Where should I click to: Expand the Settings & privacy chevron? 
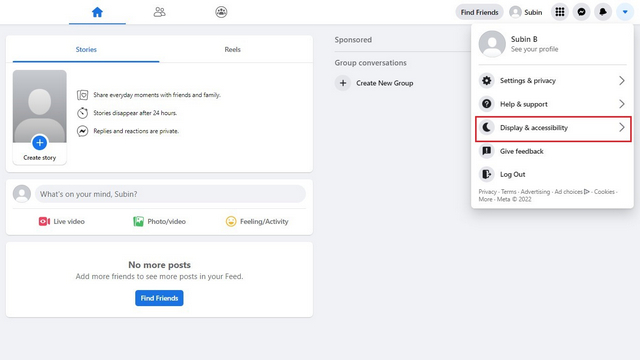coord(622,80)
